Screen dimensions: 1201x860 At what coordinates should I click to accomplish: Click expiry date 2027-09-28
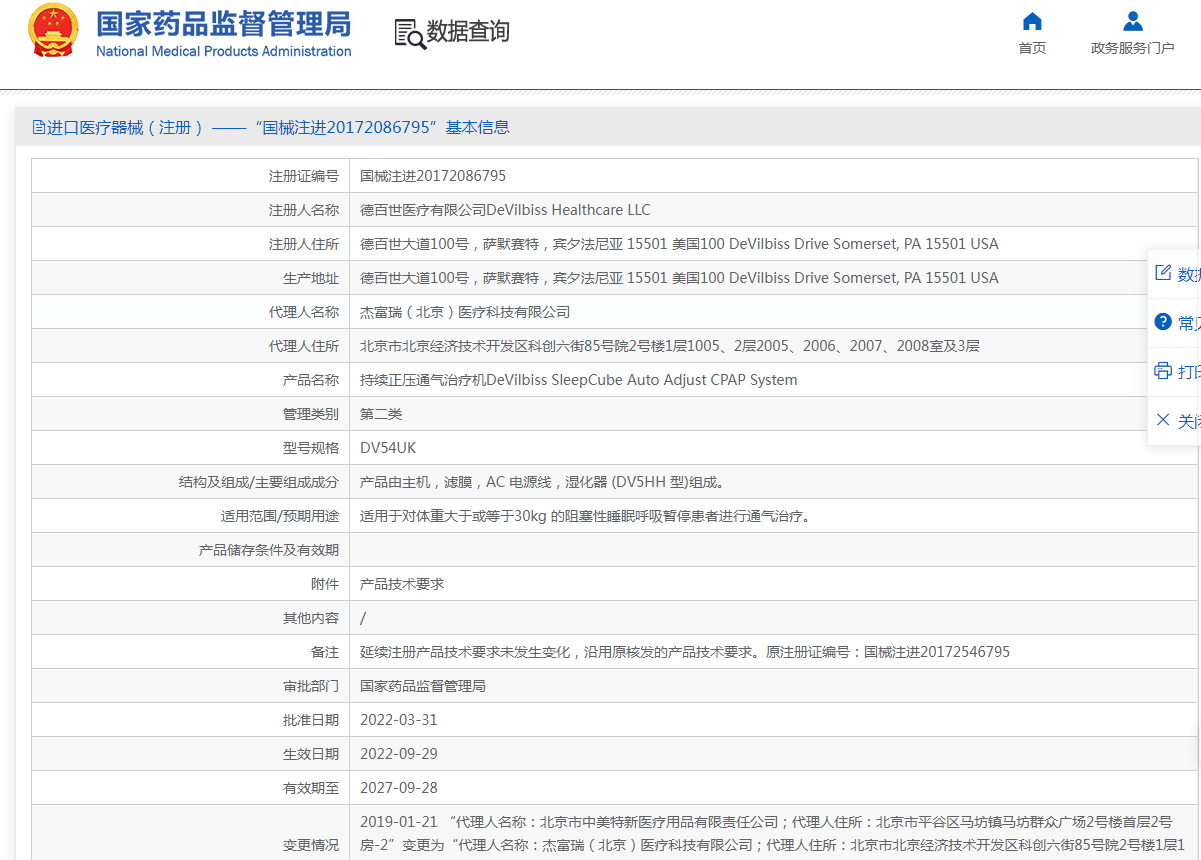tap(399, 788)
